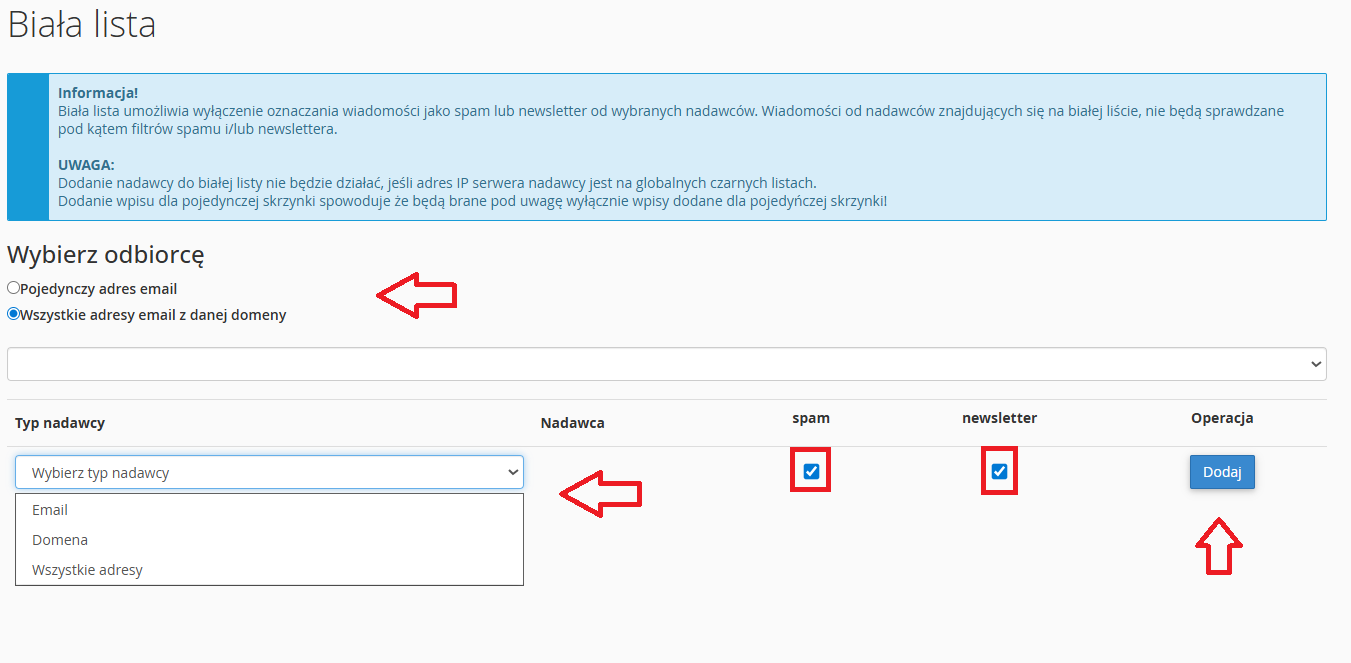Click the "Wybierz odbiorcę" section heading
Image resolution: width=1351 pixels, height=663 pixels.
(x=106, y=255)
